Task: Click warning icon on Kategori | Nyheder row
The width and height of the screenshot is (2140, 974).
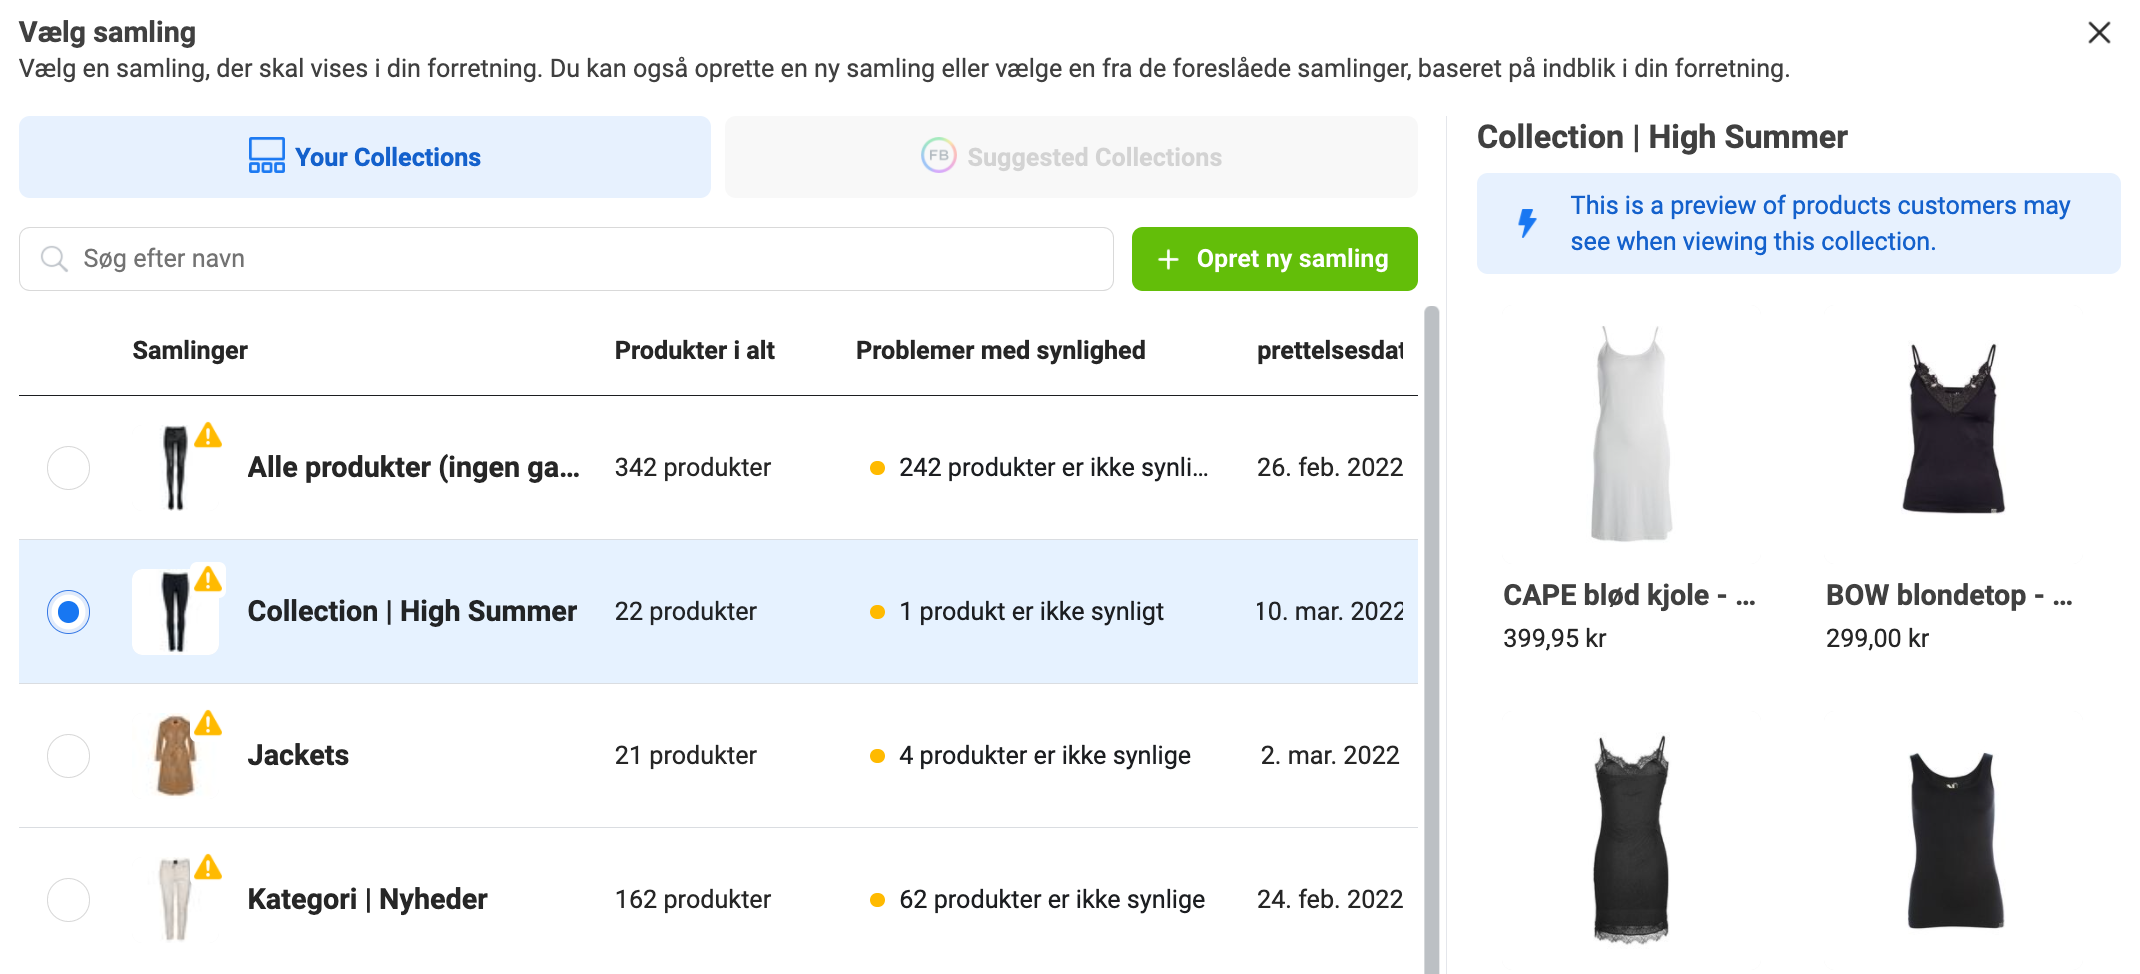Action: coord(208,867)
